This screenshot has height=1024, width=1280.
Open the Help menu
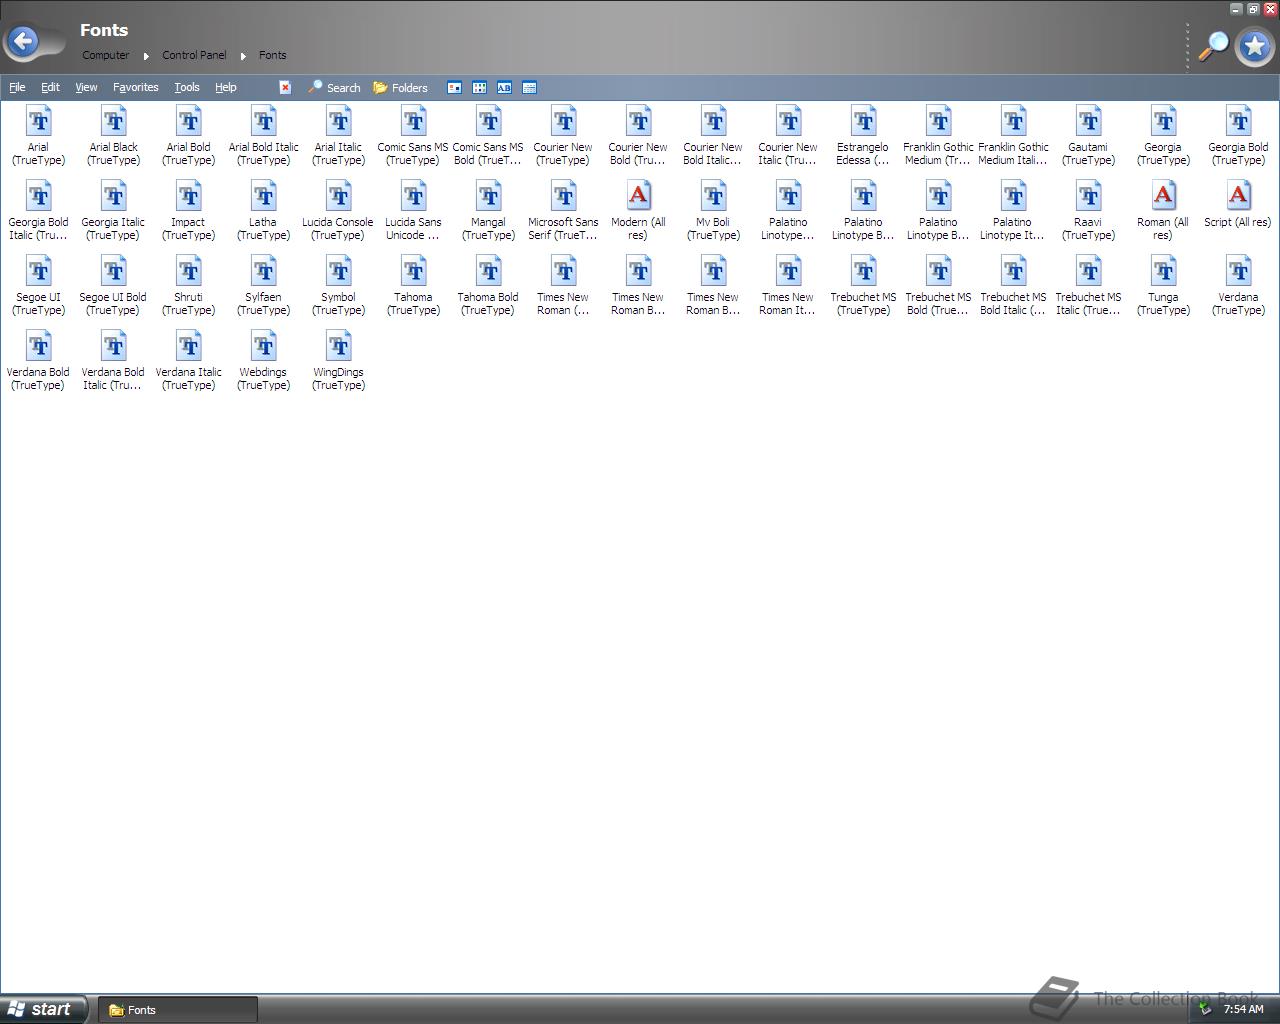point(226,87)
